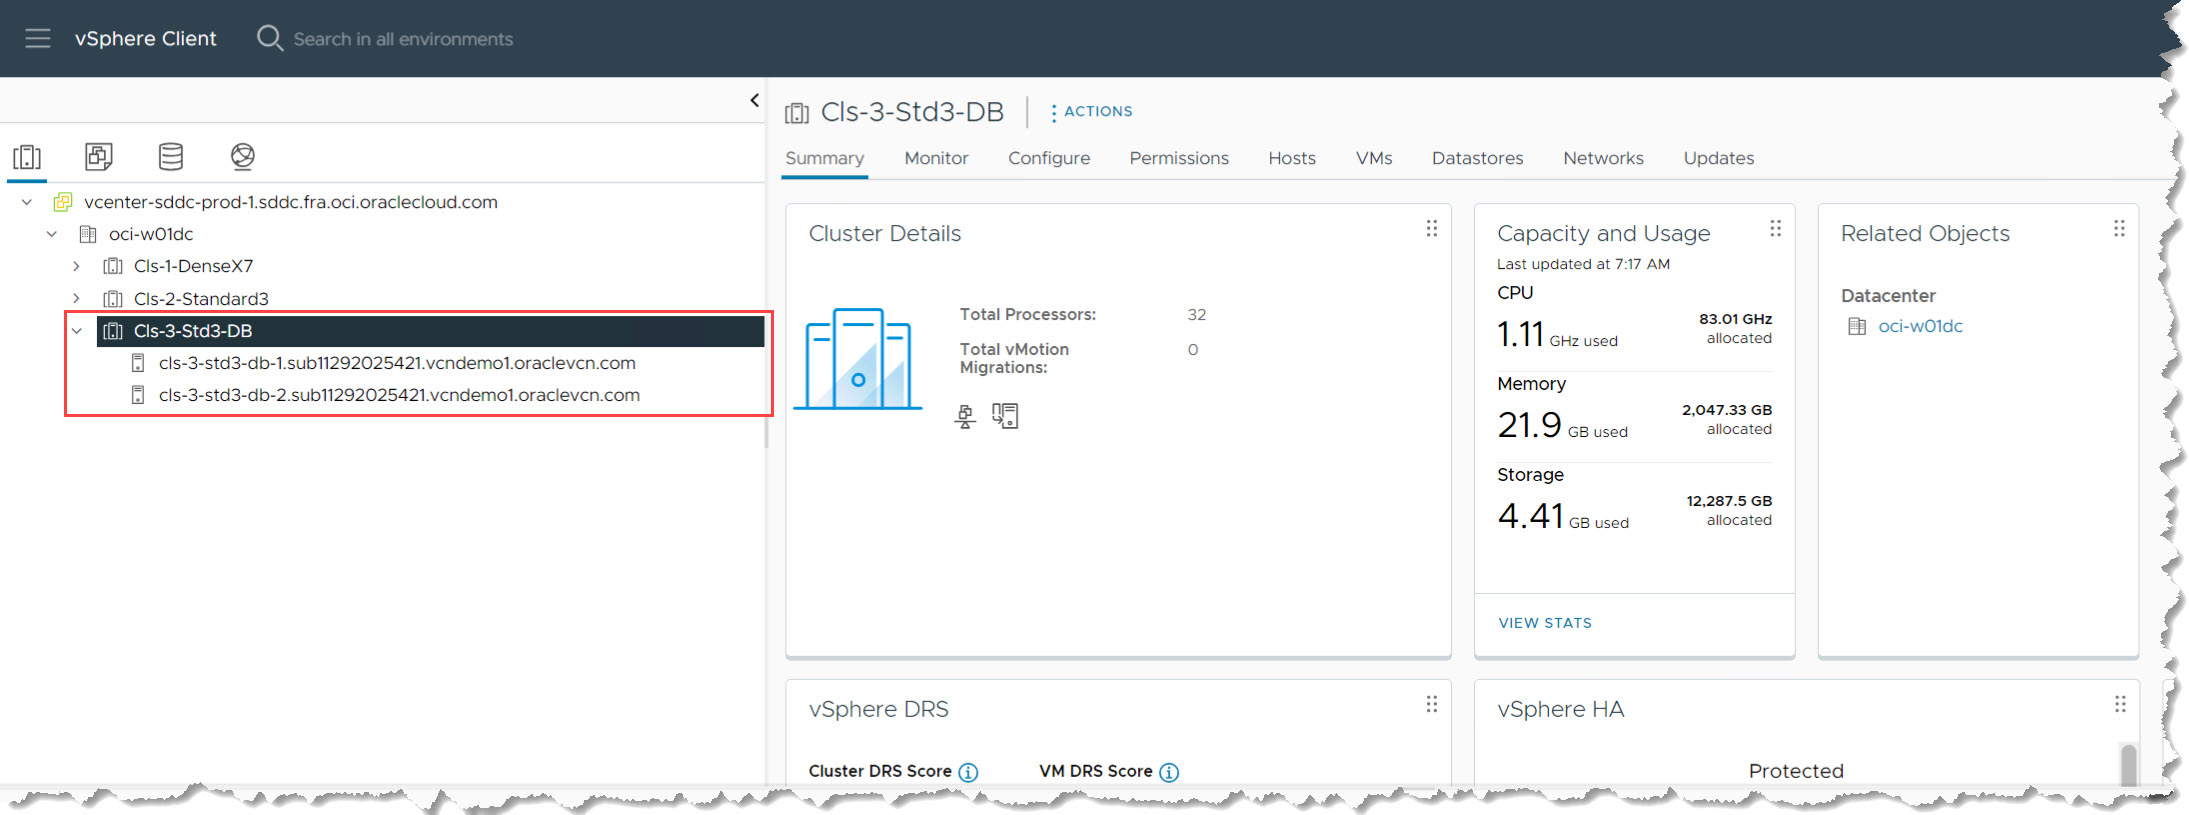Click Capacity and Usage card drag handle
The width and height of the screenshot is (2189, 815).
tap(1776, 229)
